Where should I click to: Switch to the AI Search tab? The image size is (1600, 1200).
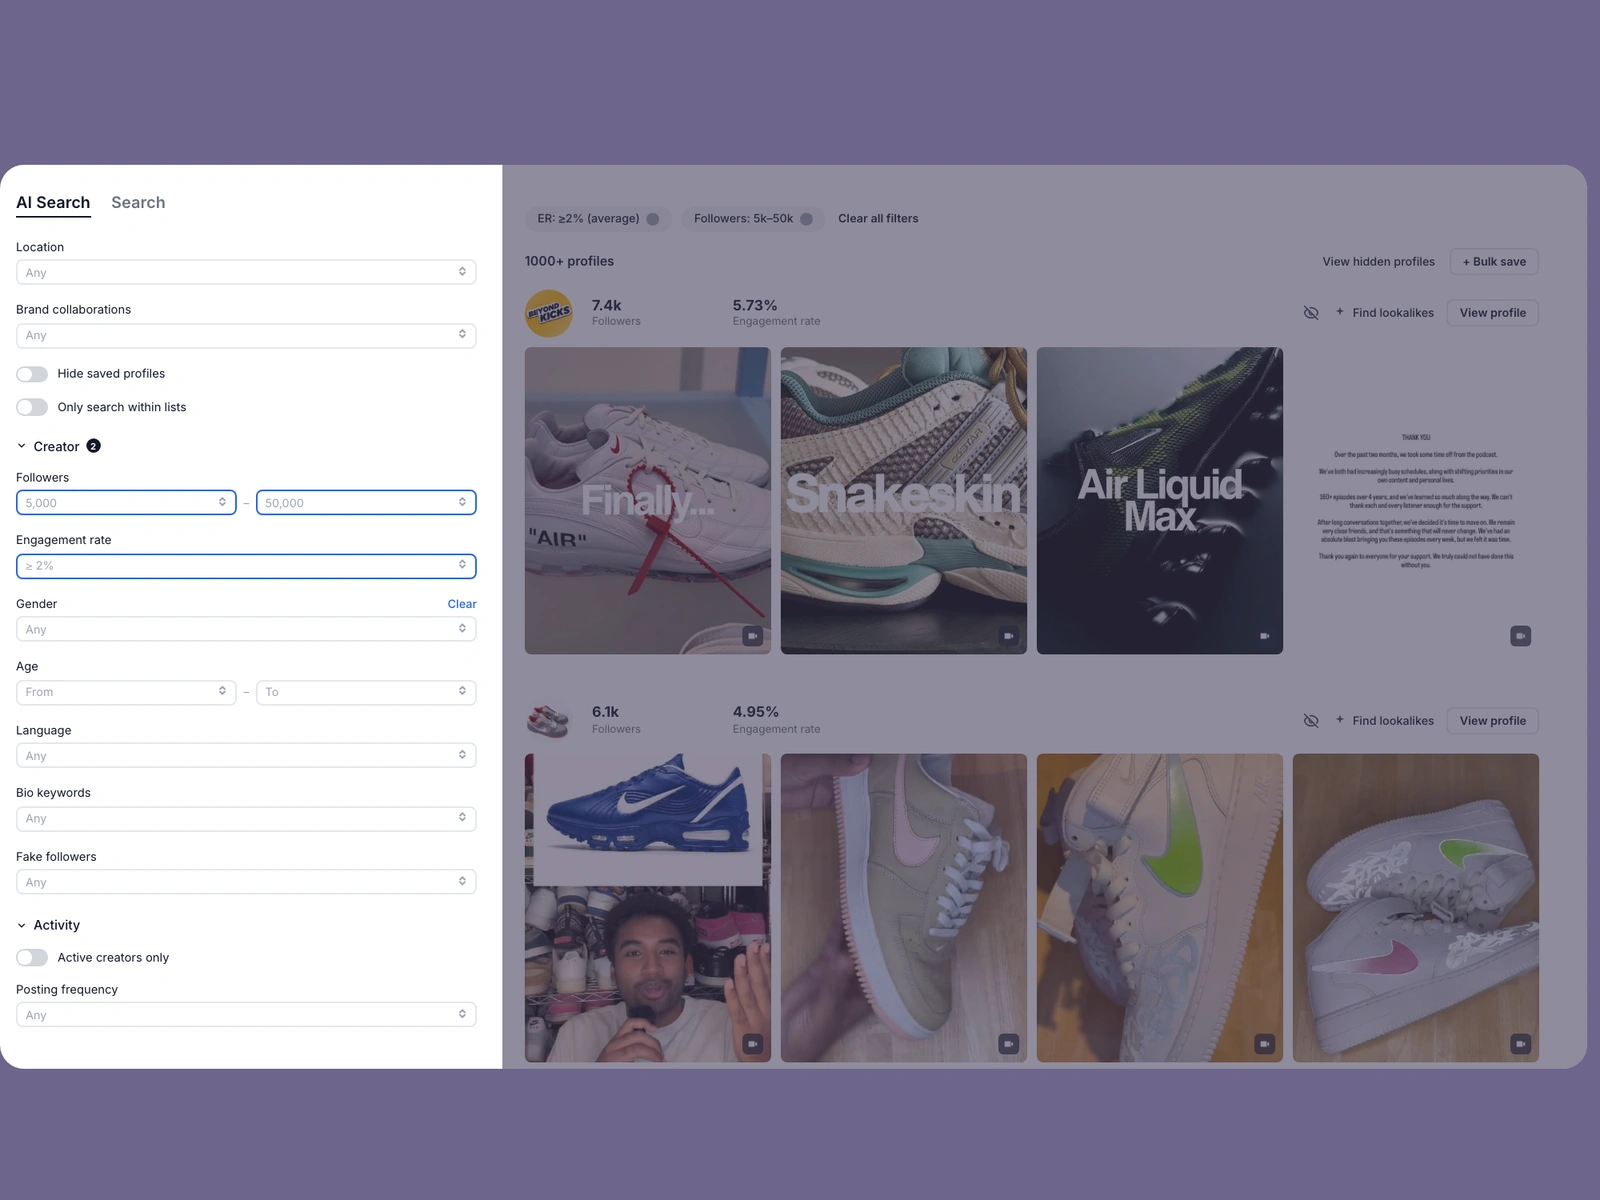(53, 202)
